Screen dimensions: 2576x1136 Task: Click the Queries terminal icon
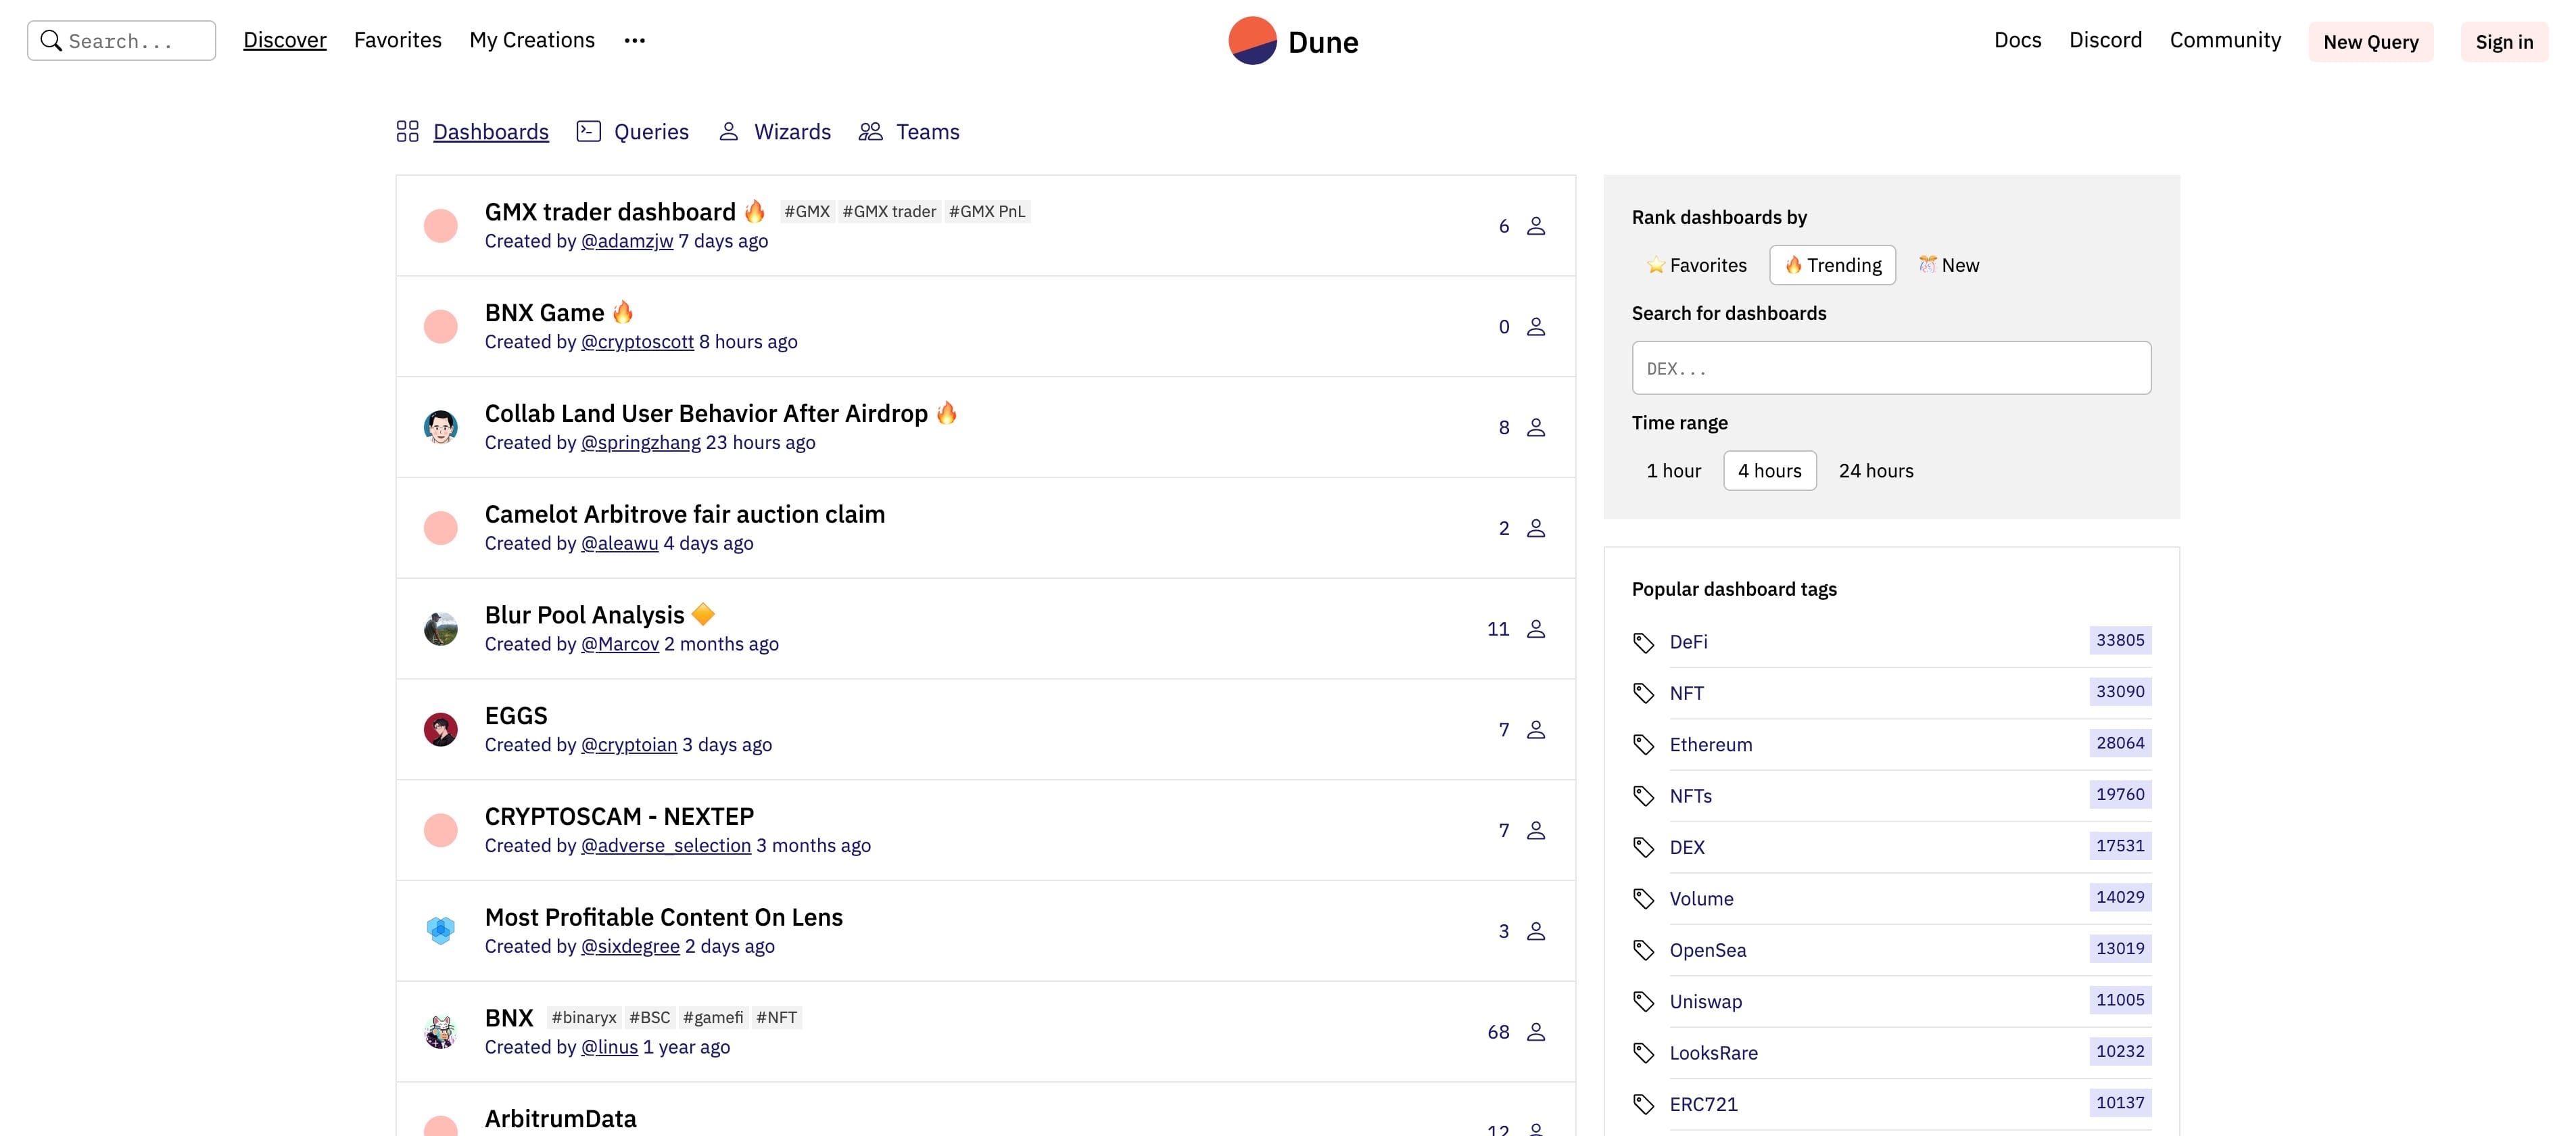click(588, 131)
